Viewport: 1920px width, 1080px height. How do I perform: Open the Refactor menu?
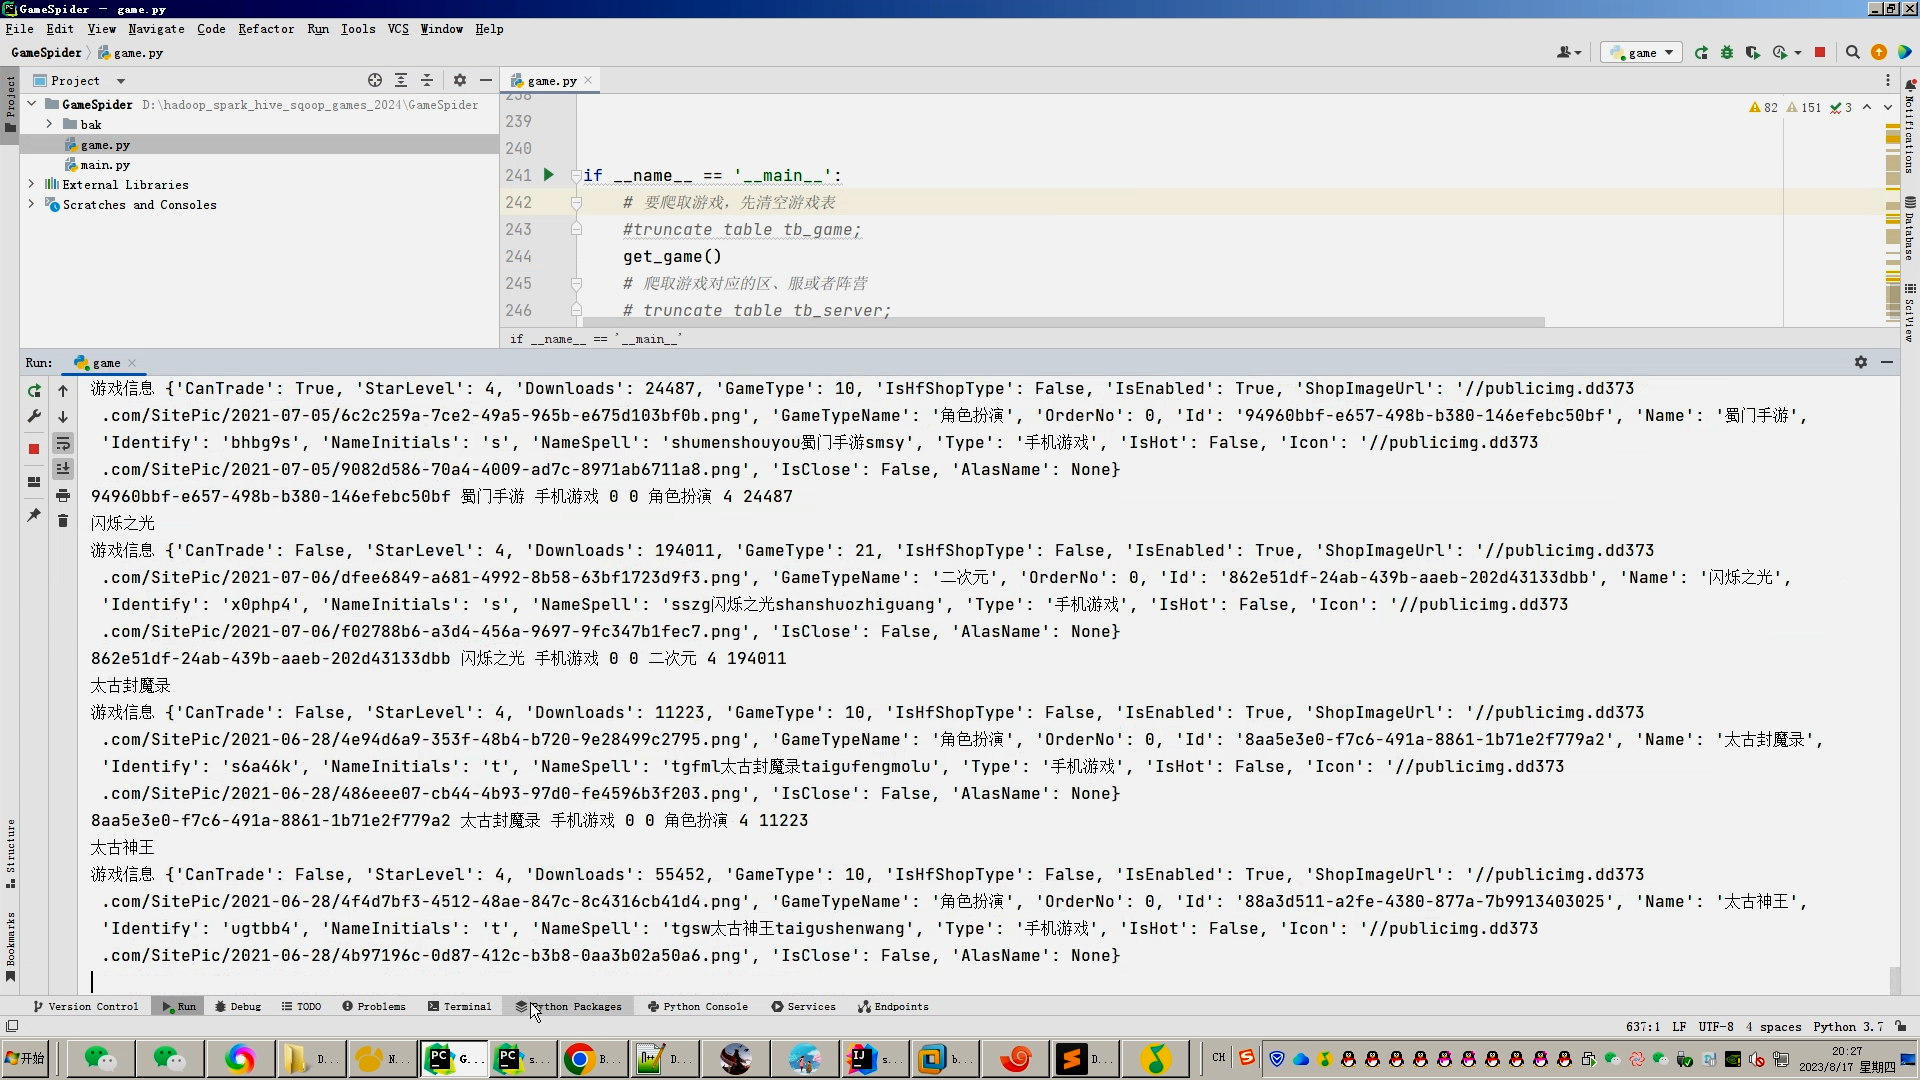click(266, 29)
